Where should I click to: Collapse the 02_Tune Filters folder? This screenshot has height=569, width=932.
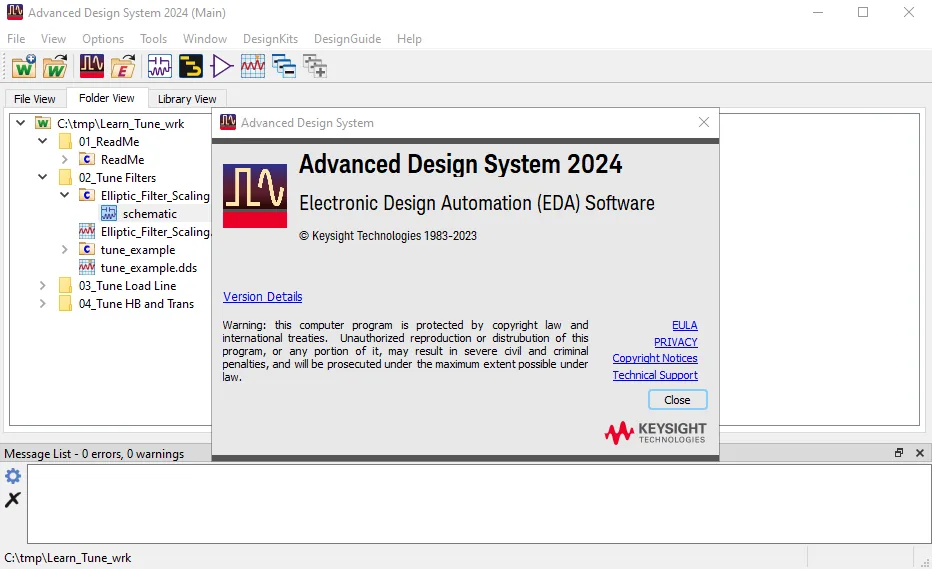(x=43, y=177)
